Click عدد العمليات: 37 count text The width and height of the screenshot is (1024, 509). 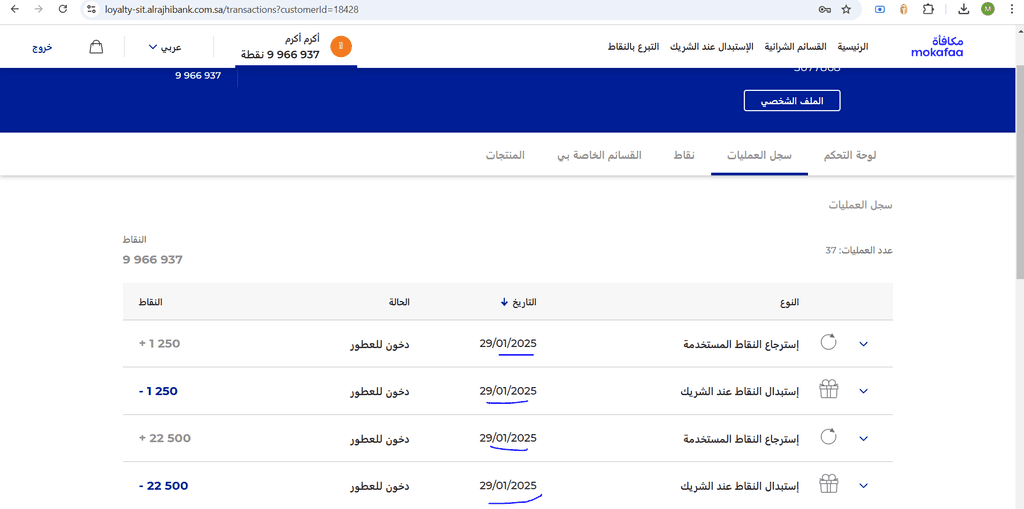tap(859, 250)
